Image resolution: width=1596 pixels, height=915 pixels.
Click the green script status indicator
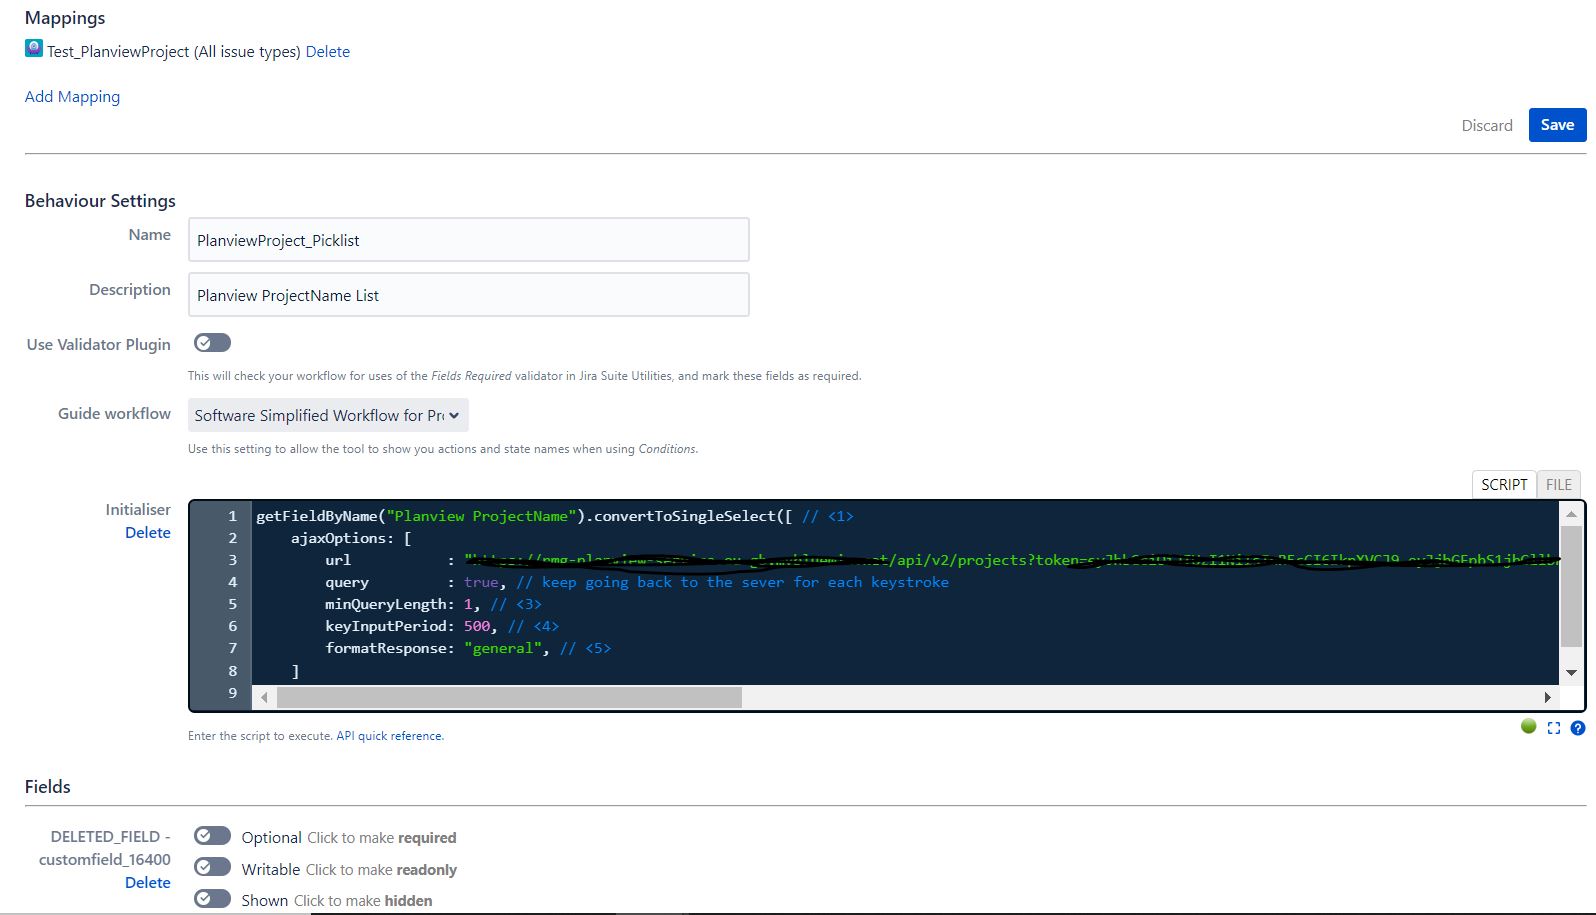1528,726
